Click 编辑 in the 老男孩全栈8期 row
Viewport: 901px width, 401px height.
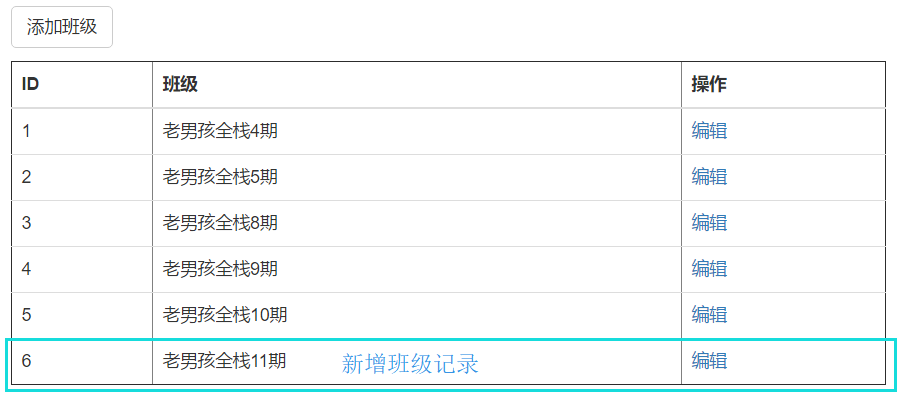click(709, 223)
